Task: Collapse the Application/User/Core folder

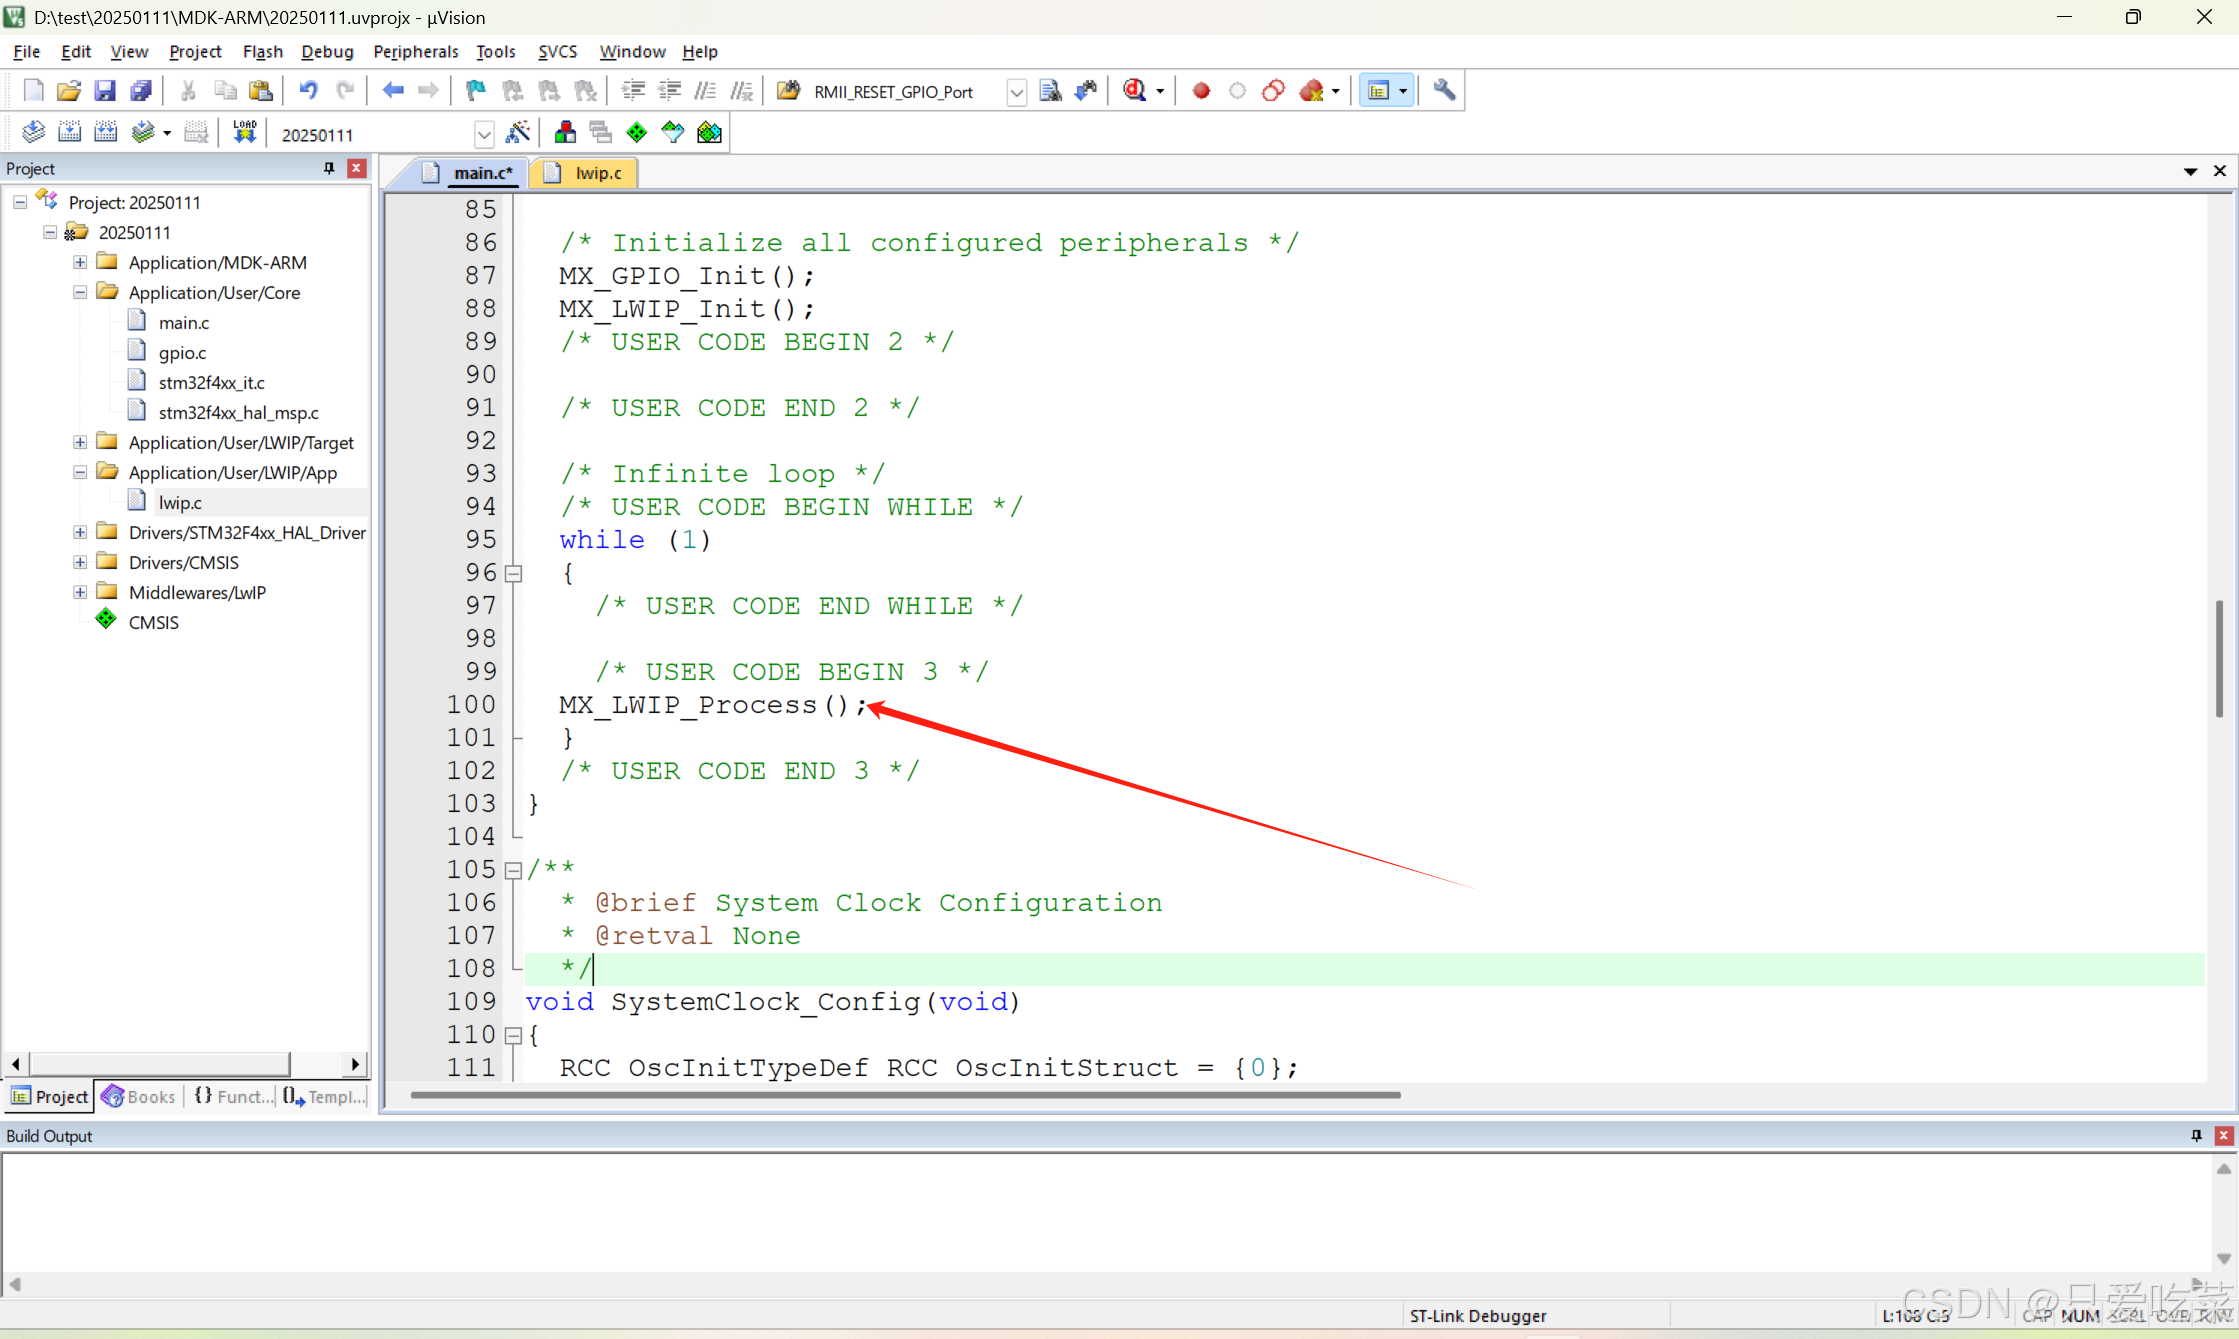Action: tap(79, 292)
